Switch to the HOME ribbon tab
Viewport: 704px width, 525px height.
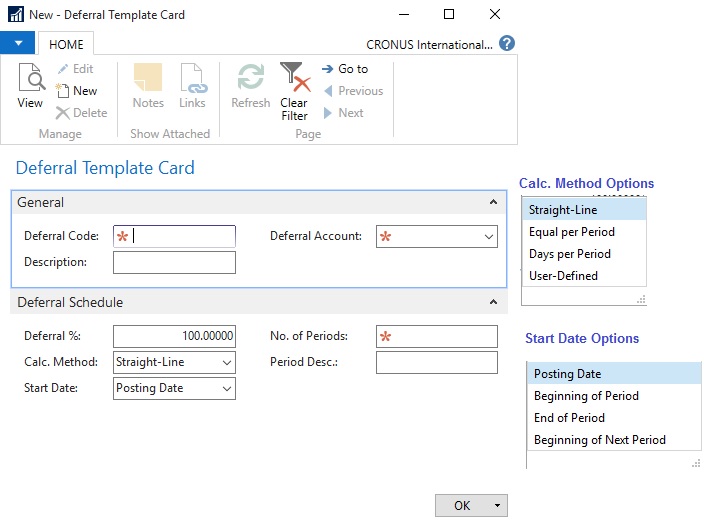click(x=66, y=44)
